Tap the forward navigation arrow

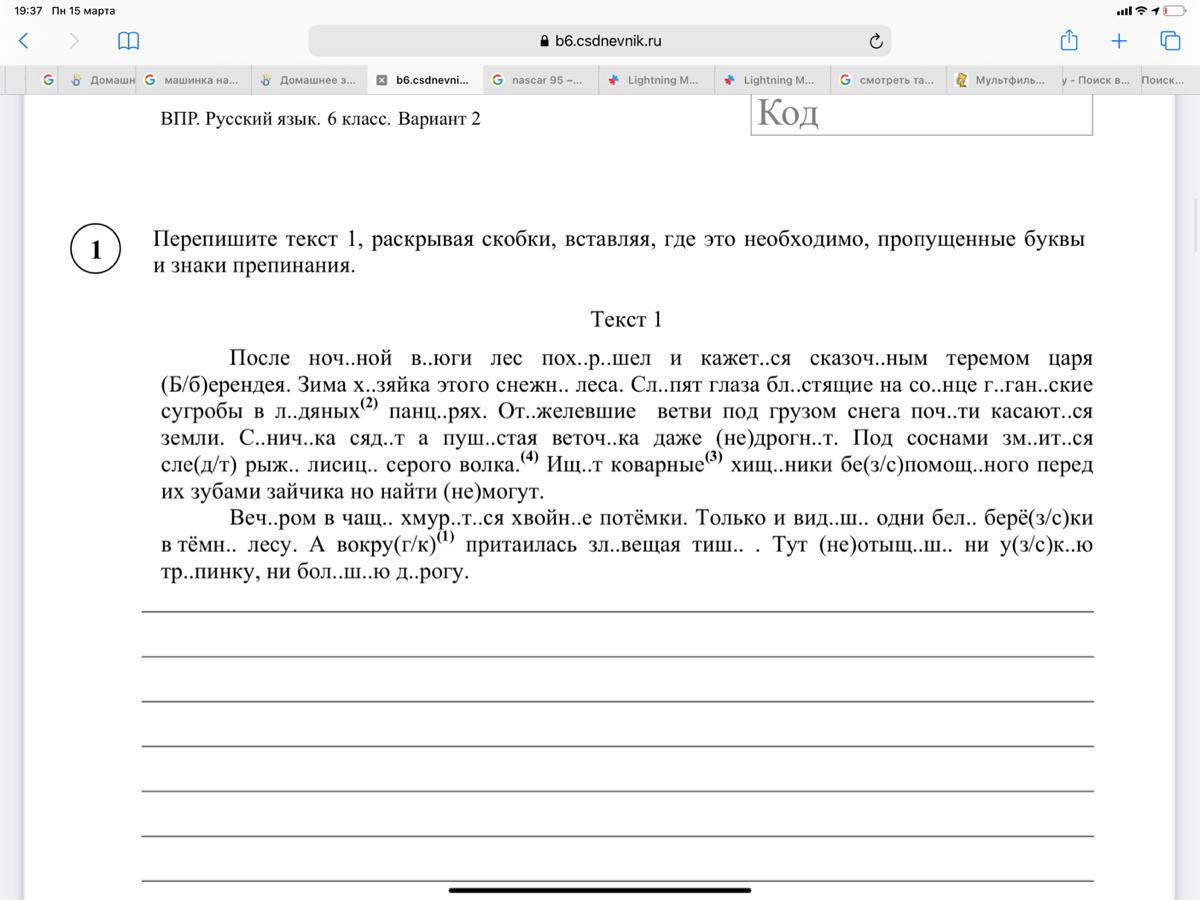(x=74, y=41)
